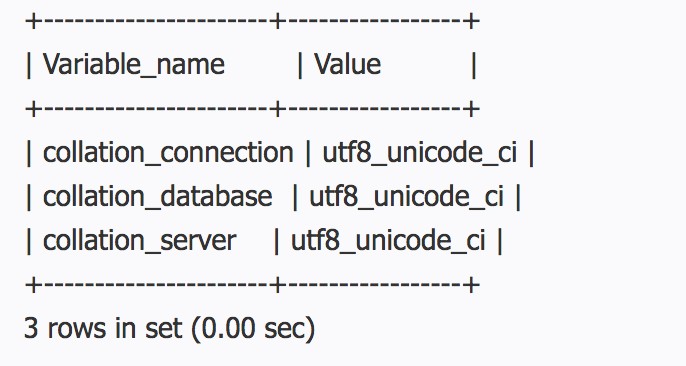Click the dashed border below the header row
Screen dimensions: 686x366
[252, 108]
